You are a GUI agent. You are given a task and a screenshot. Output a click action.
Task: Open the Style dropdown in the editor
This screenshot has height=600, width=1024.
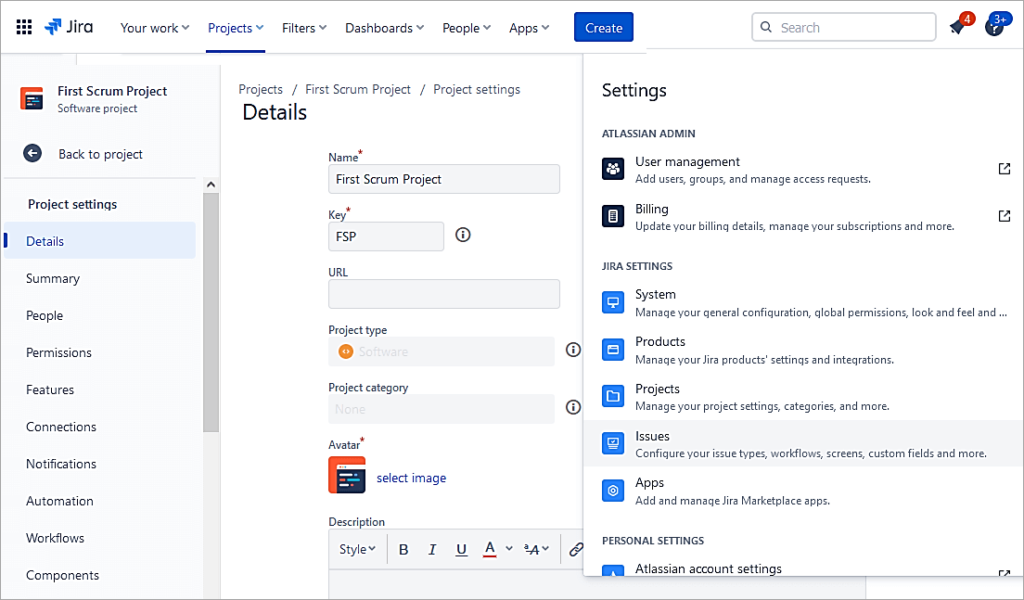357,548
